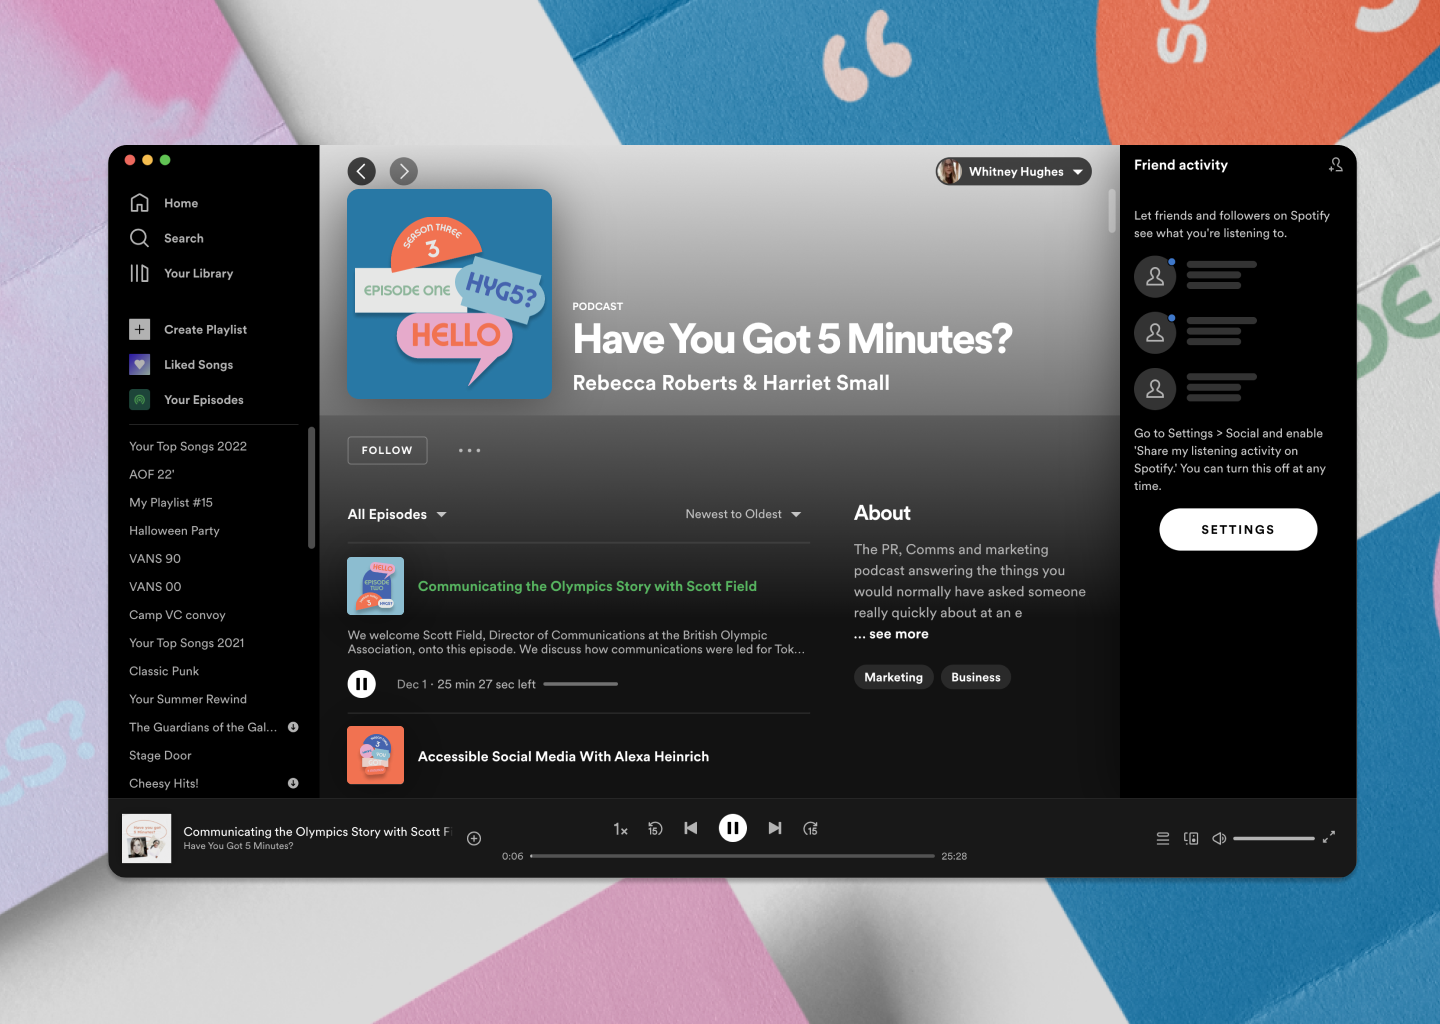
Task: Open Classic Punk playlist
Action: pyautogui.click(x=164, y=670)
